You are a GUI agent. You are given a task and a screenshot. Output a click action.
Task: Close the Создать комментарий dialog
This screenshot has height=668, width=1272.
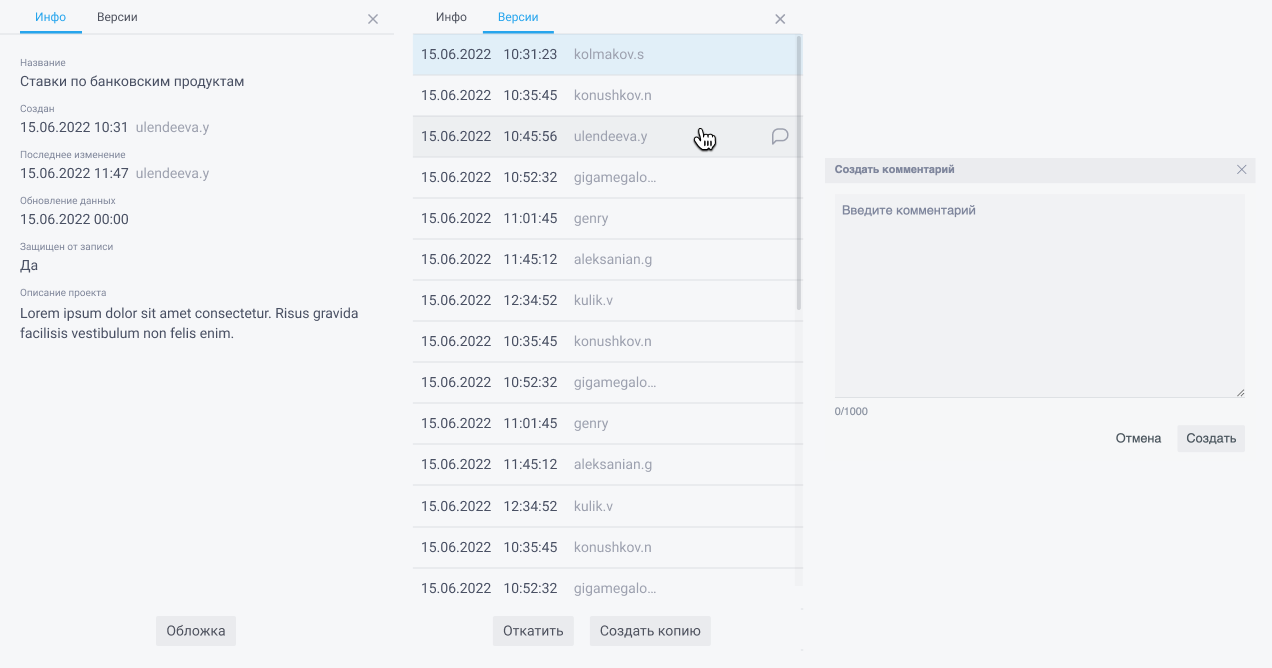[1241, 170]
